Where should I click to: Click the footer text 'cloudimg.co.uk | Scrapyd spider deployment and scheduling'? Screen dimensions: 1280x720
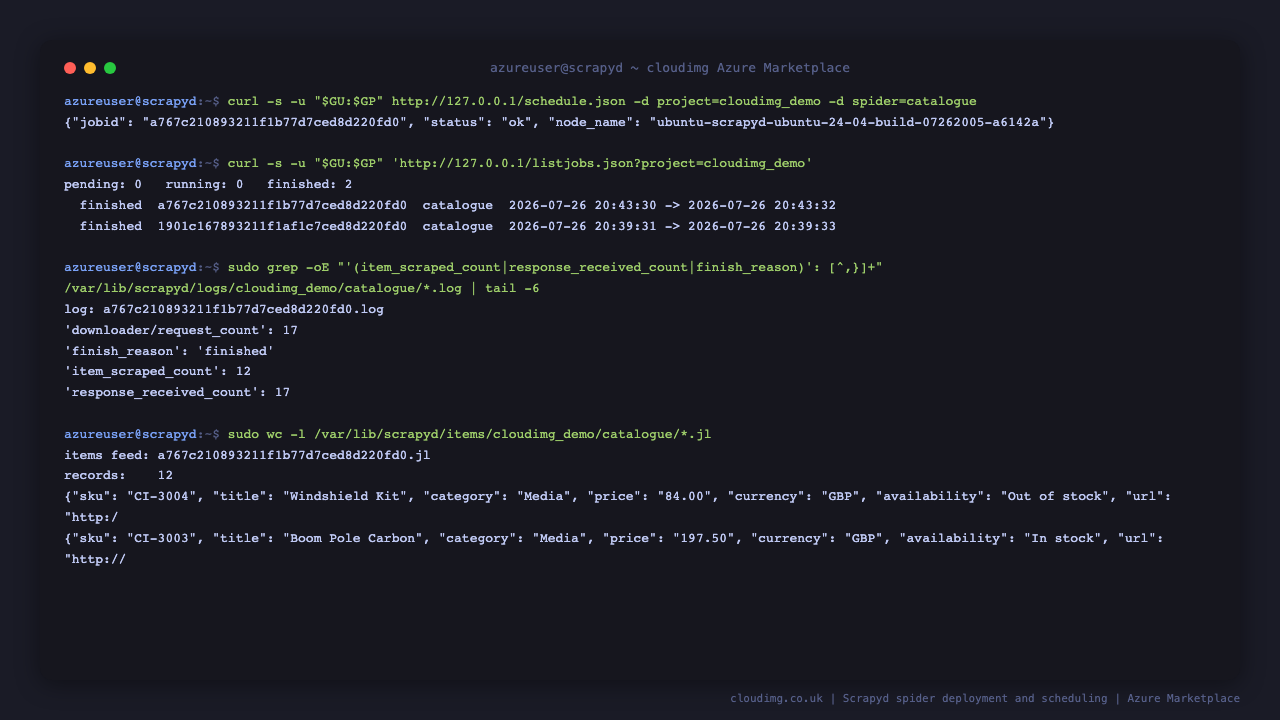919,698
